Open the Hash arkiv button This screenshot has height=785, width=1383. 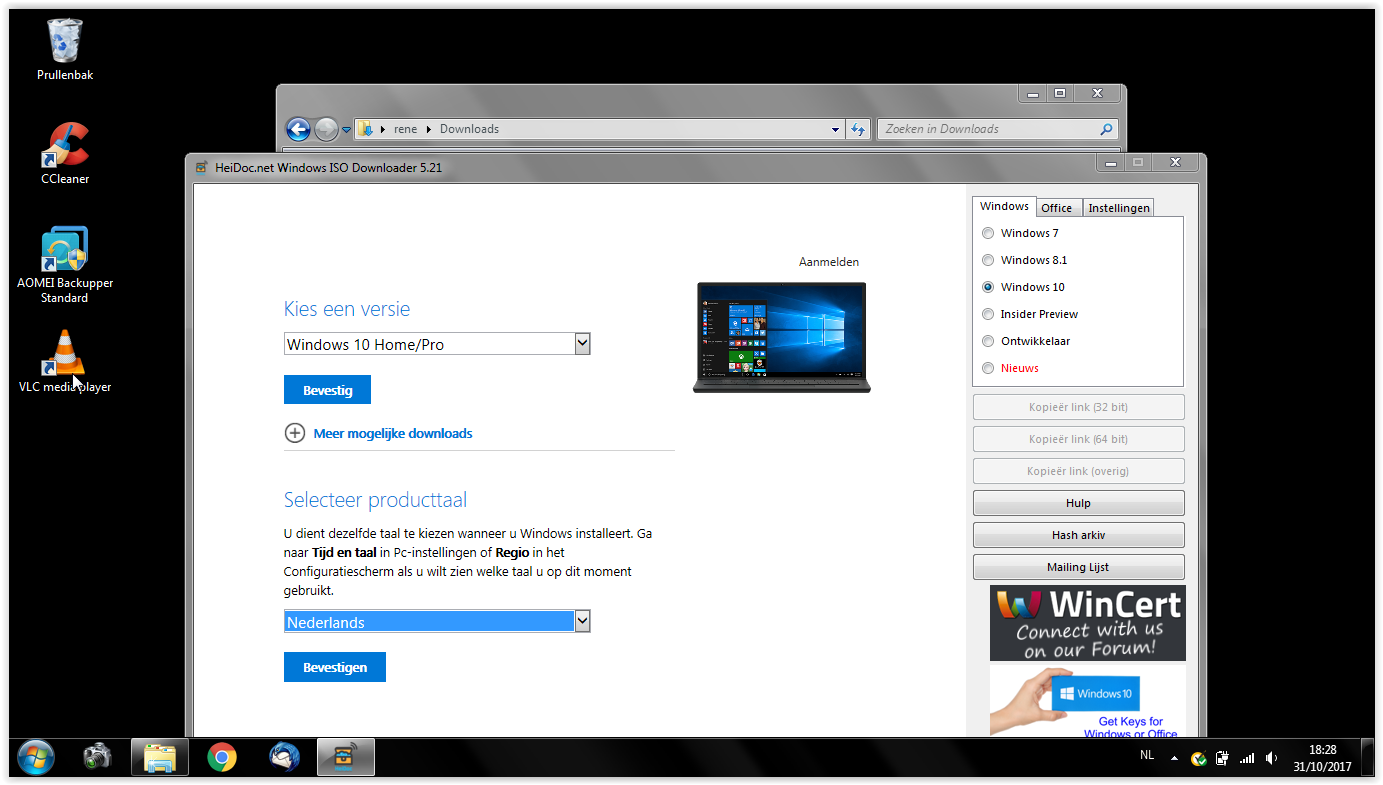[1078, 535]
